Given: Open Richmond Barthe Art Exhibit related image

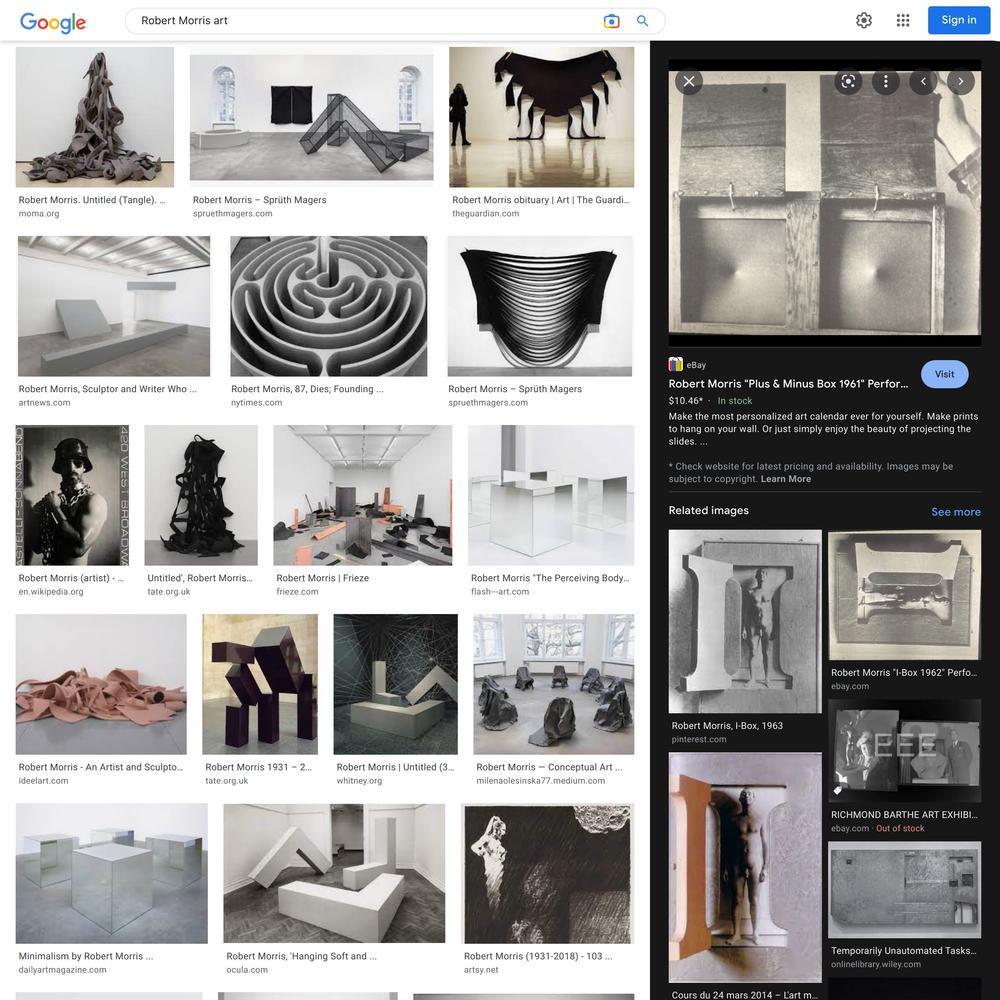Looking at the screenshot, I should [904, 751].
